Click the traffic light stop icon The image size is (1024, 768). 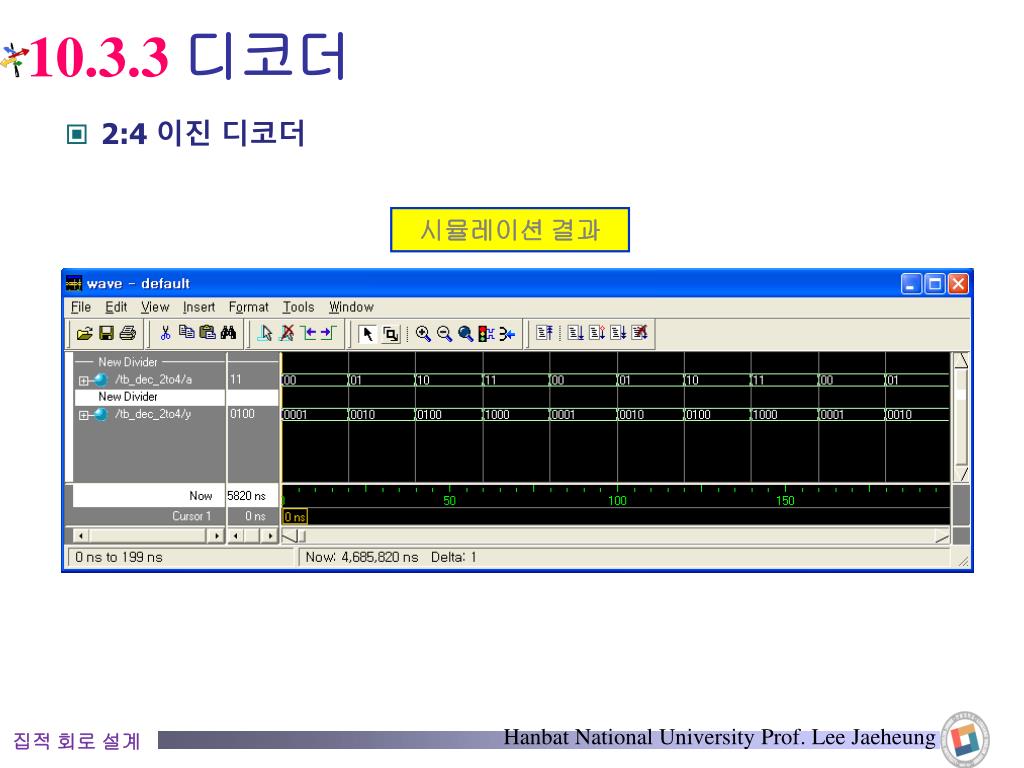tap(486, 334)
